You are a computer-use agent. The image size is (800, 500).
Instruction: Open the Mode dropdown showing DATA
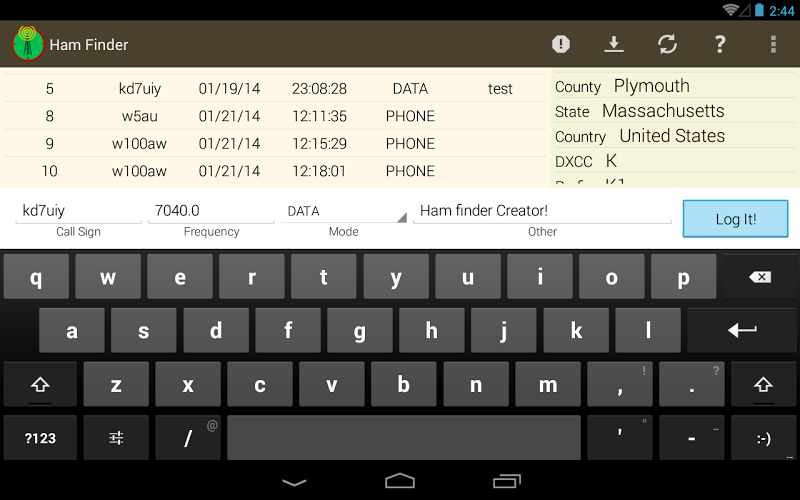tap(343, 211)
